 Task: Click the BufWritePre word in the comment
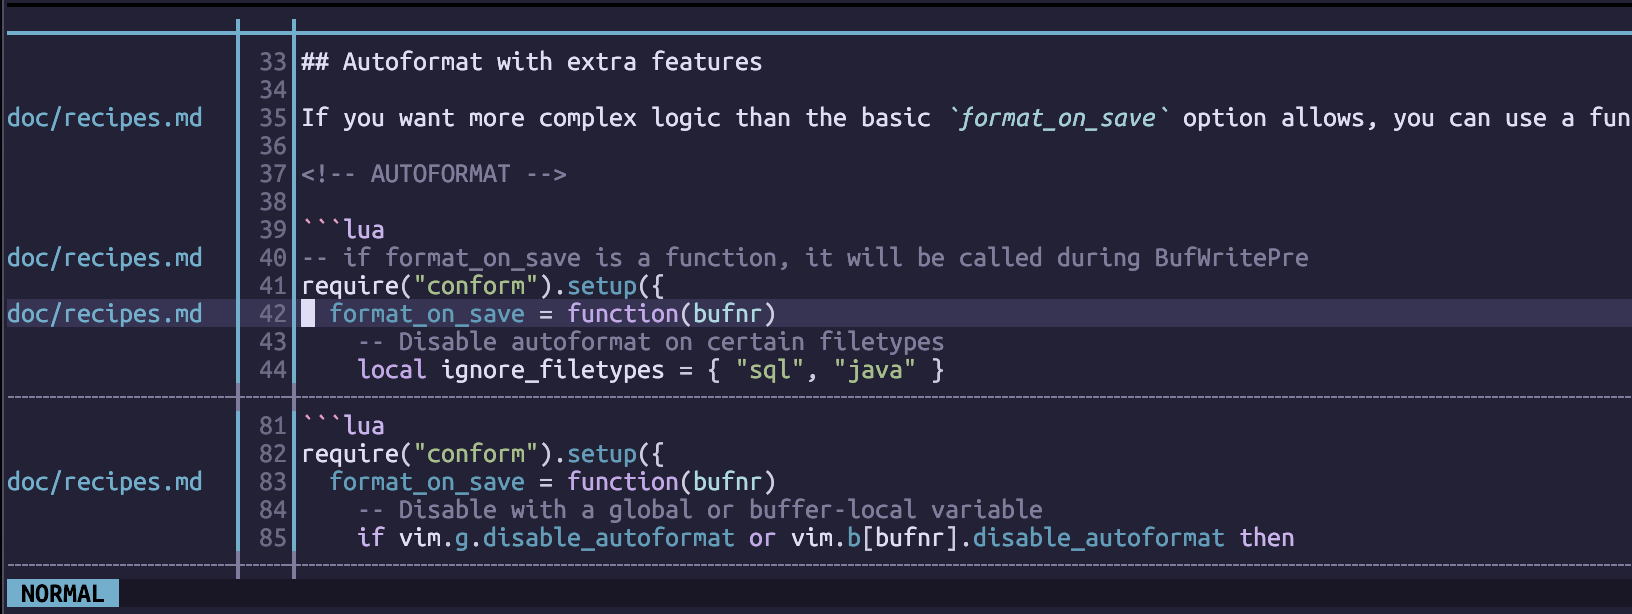[x=1231, y=258]
